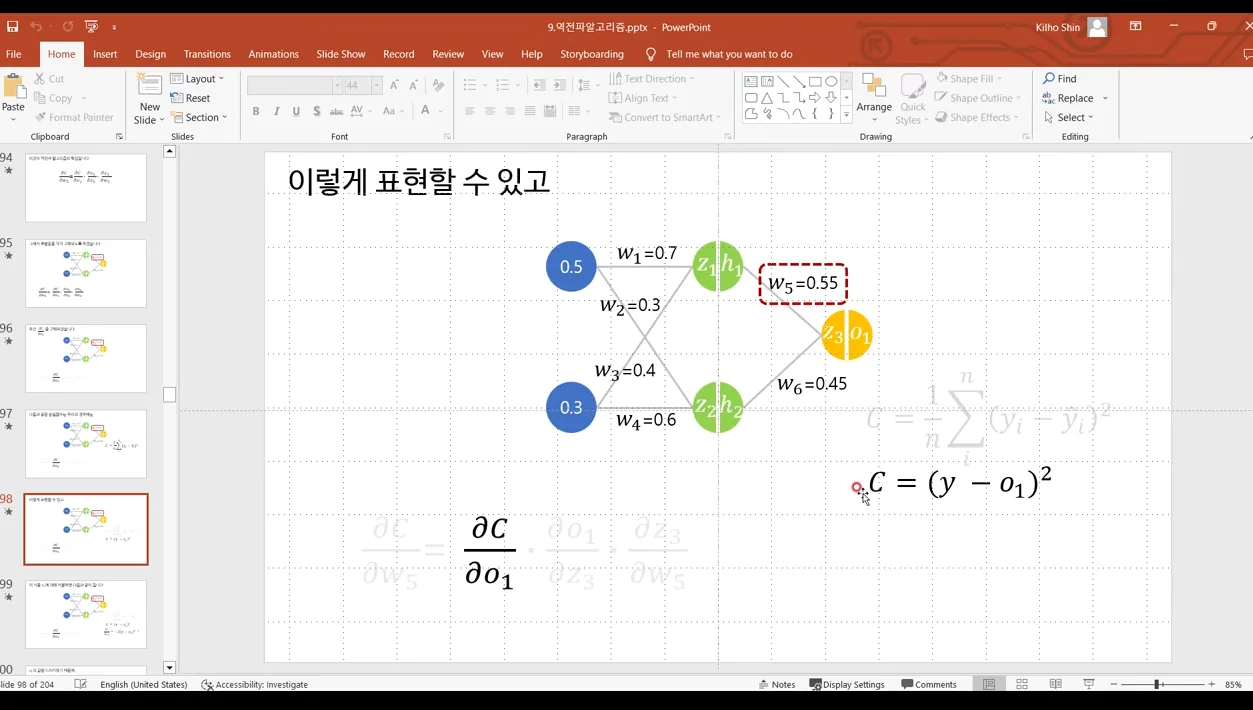The width and height of the screenshot is (1253, 710).
Task: Select slide 99 thumbnail
Action: coord(86,614)
